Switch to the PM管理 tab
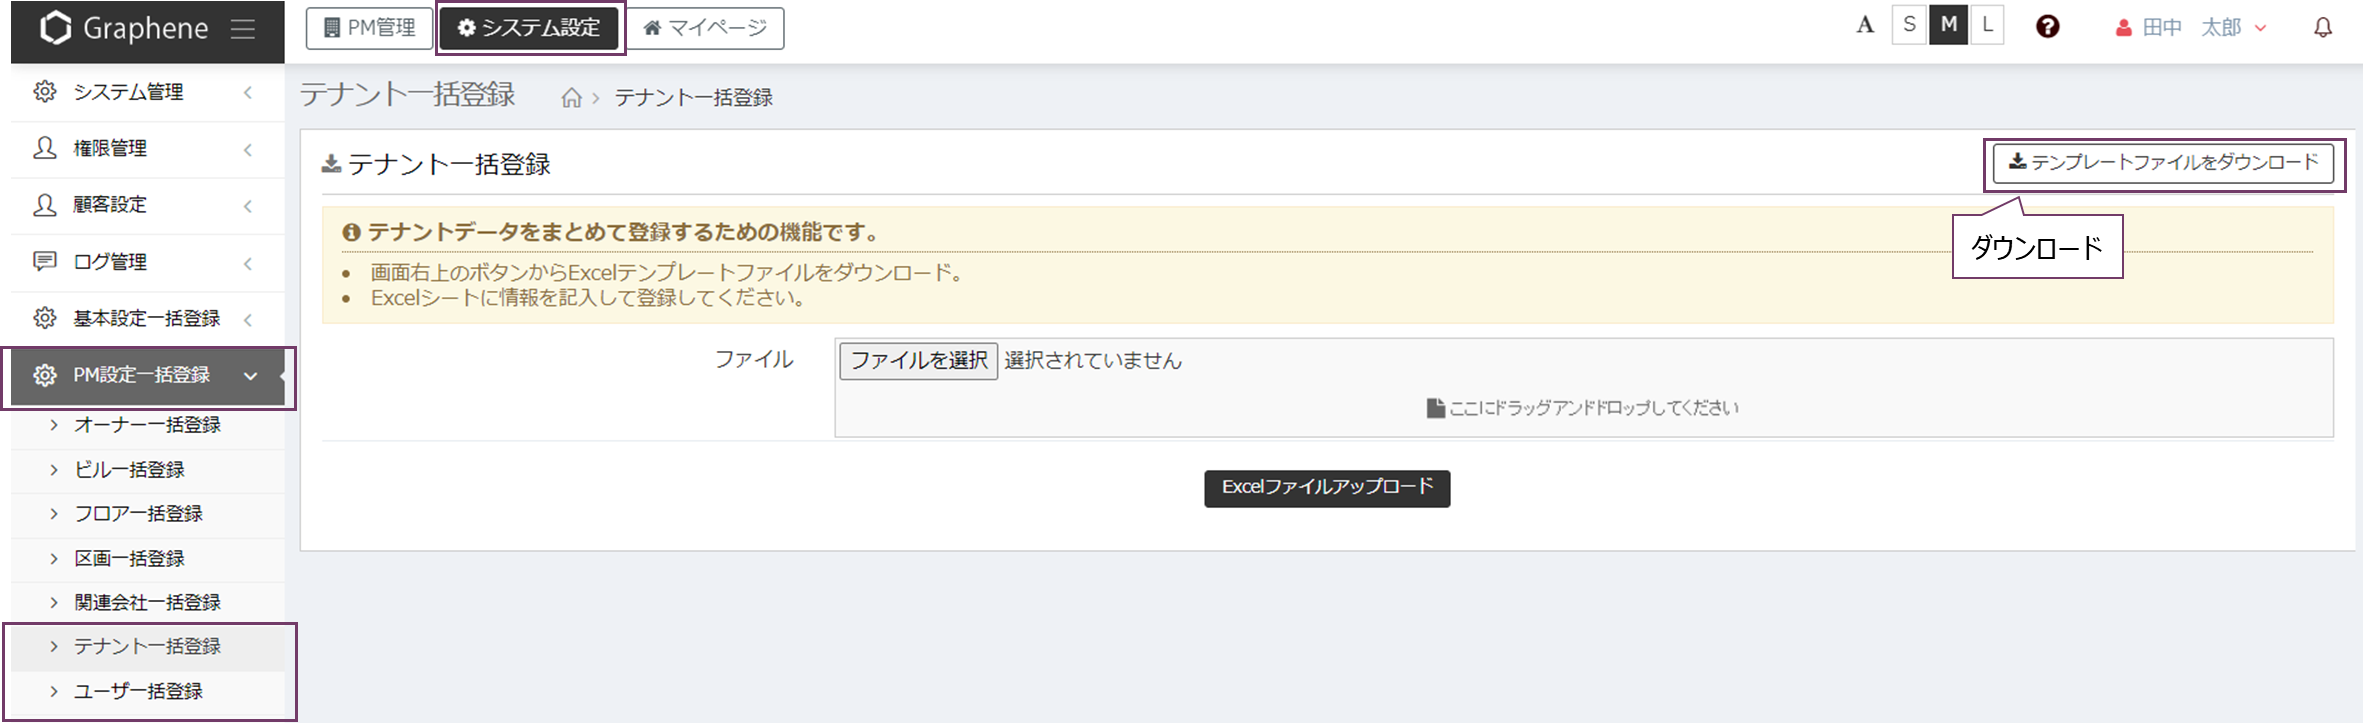This screenshot has height=723, width=2363. pyautogui.click(x=369, y=28)
